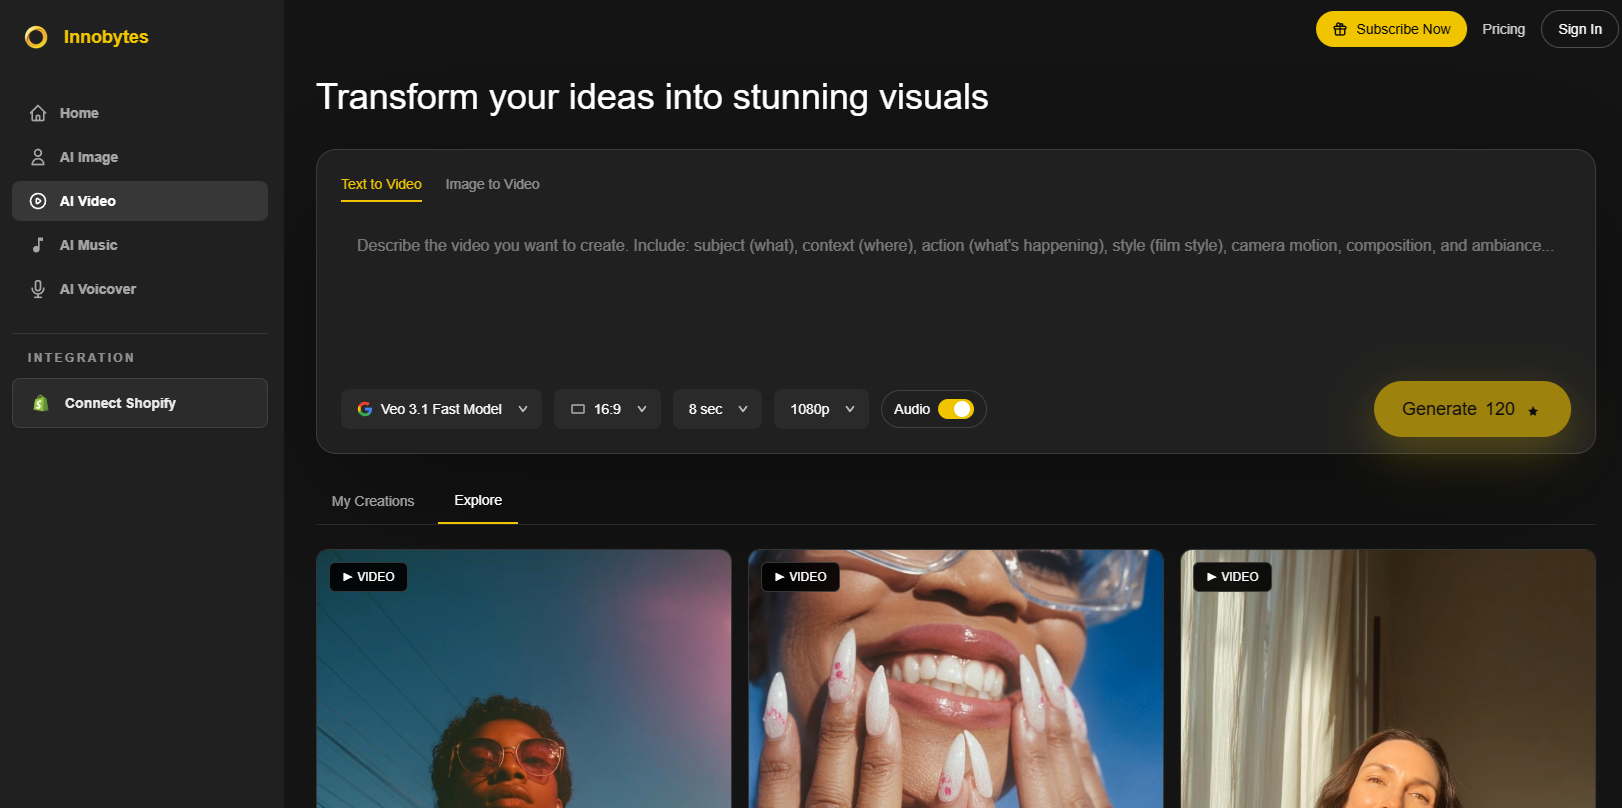Viewport: 1622px width, 808px height.
Task: Click the AI Music note icon
Action: pos(38,245)
